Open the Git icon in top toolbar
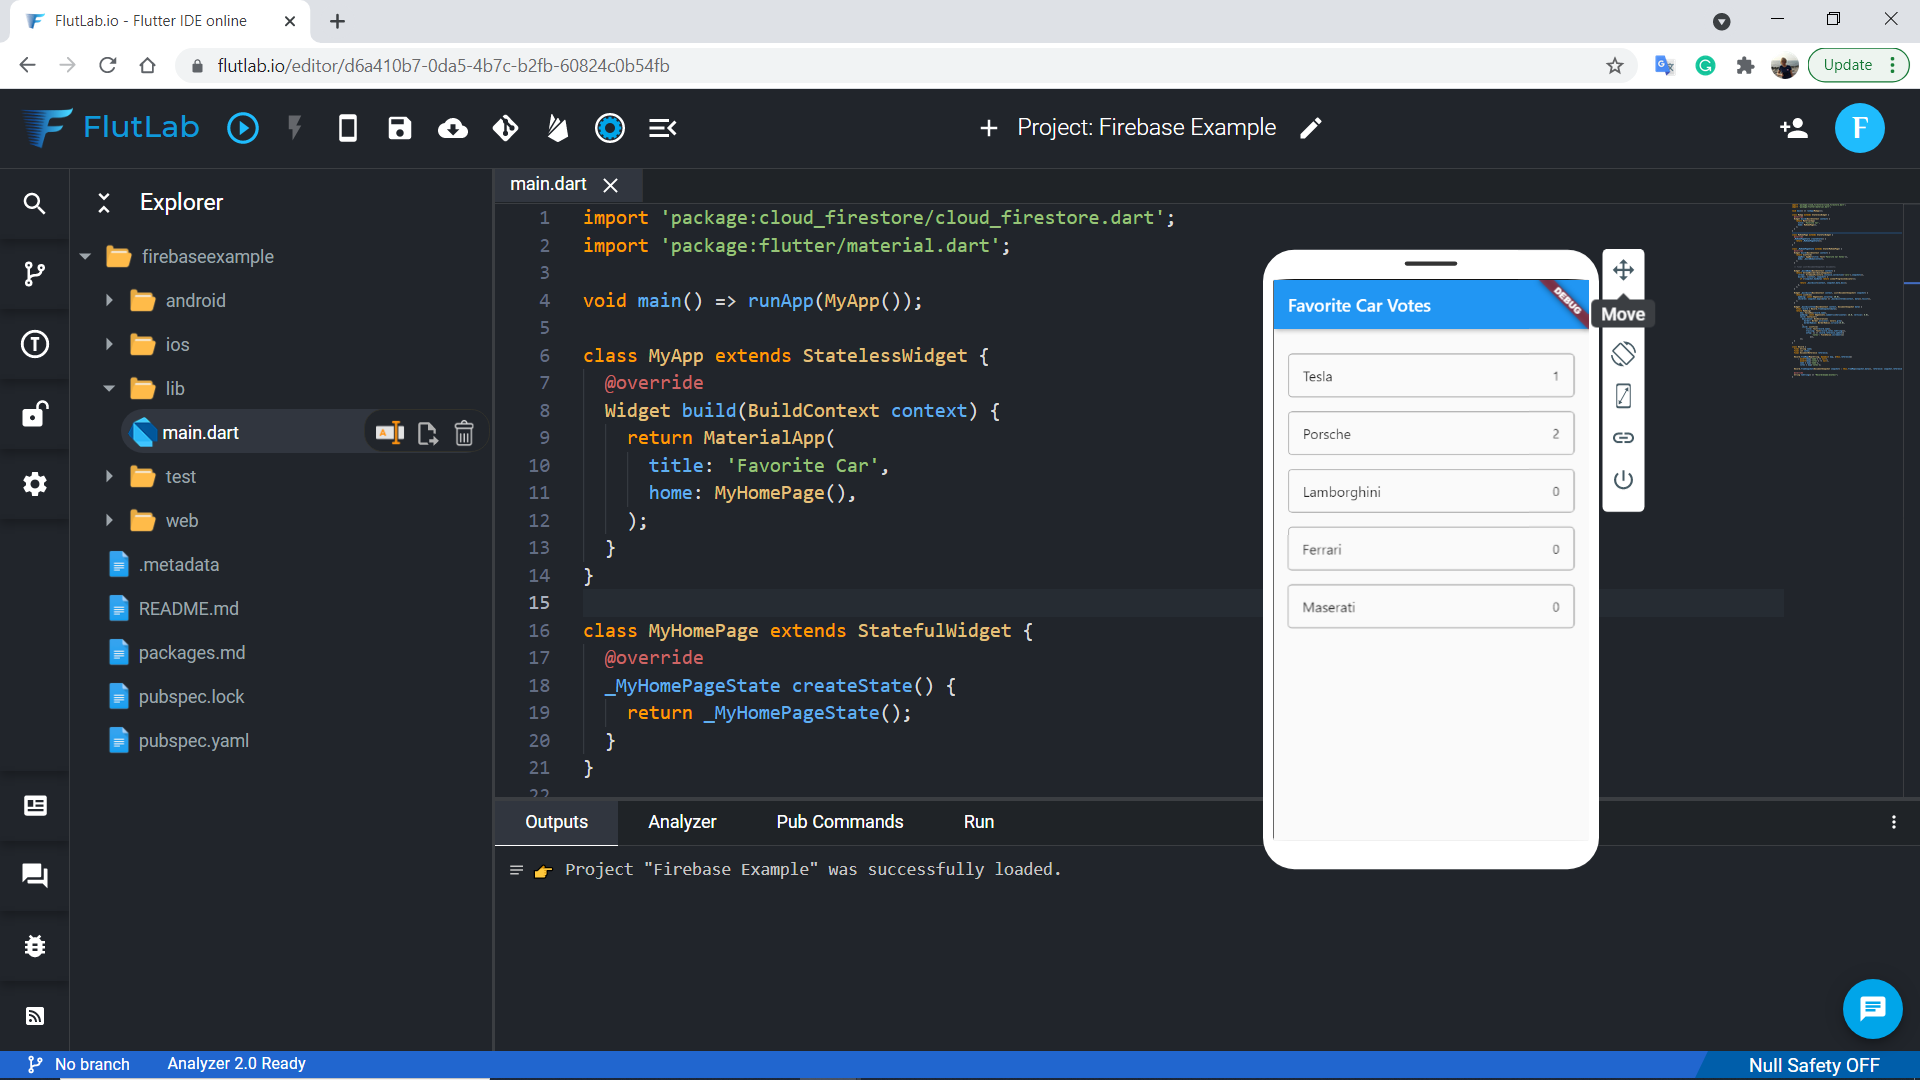This screenshot has height=1080, width=1920. [x=505, y=128]
